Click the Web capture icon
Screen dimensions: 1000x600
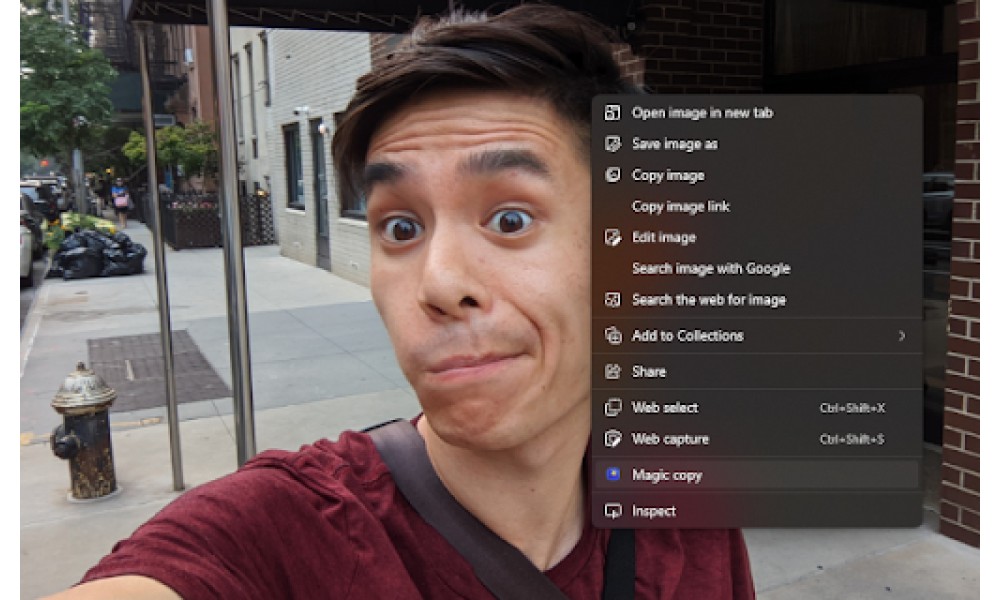click(612, 439)
